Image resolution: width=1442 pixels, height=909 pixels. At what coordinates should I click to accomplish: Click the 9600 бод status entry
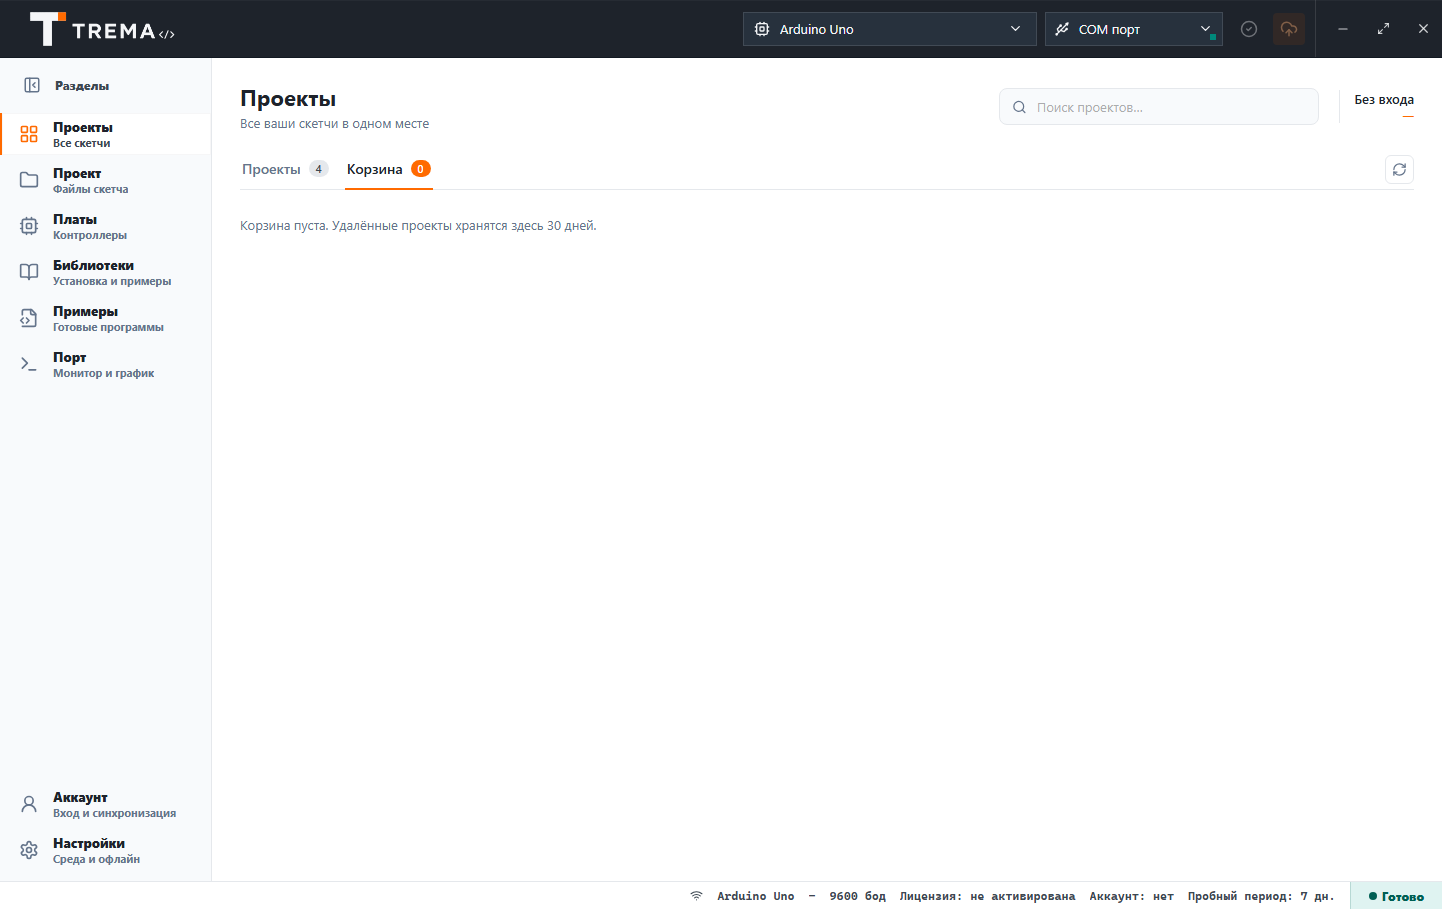point(857,896)
